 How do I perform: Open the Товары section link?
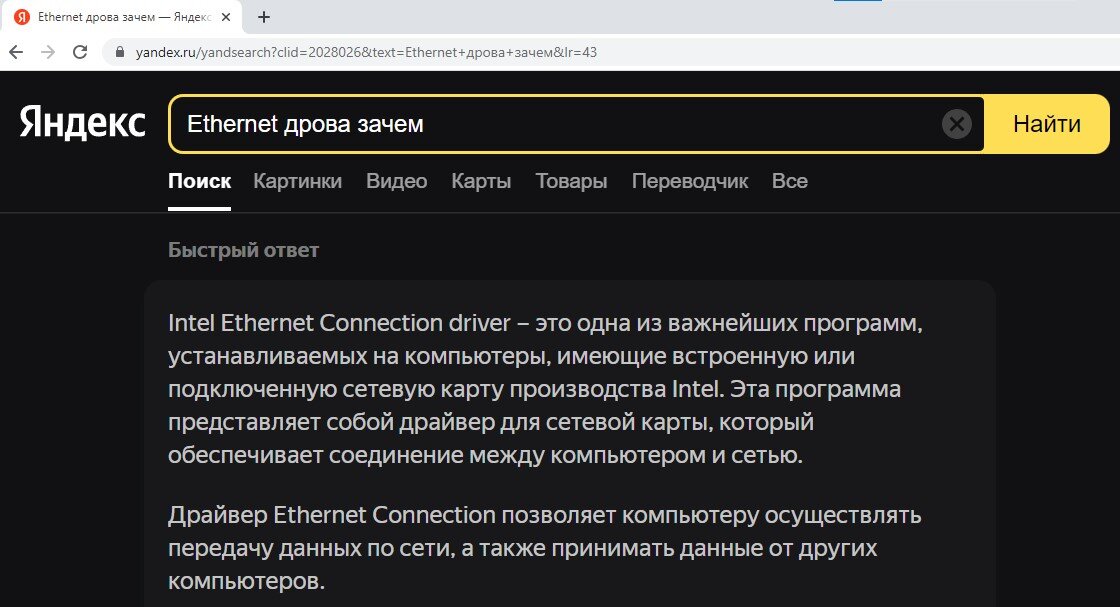point(571,181)
